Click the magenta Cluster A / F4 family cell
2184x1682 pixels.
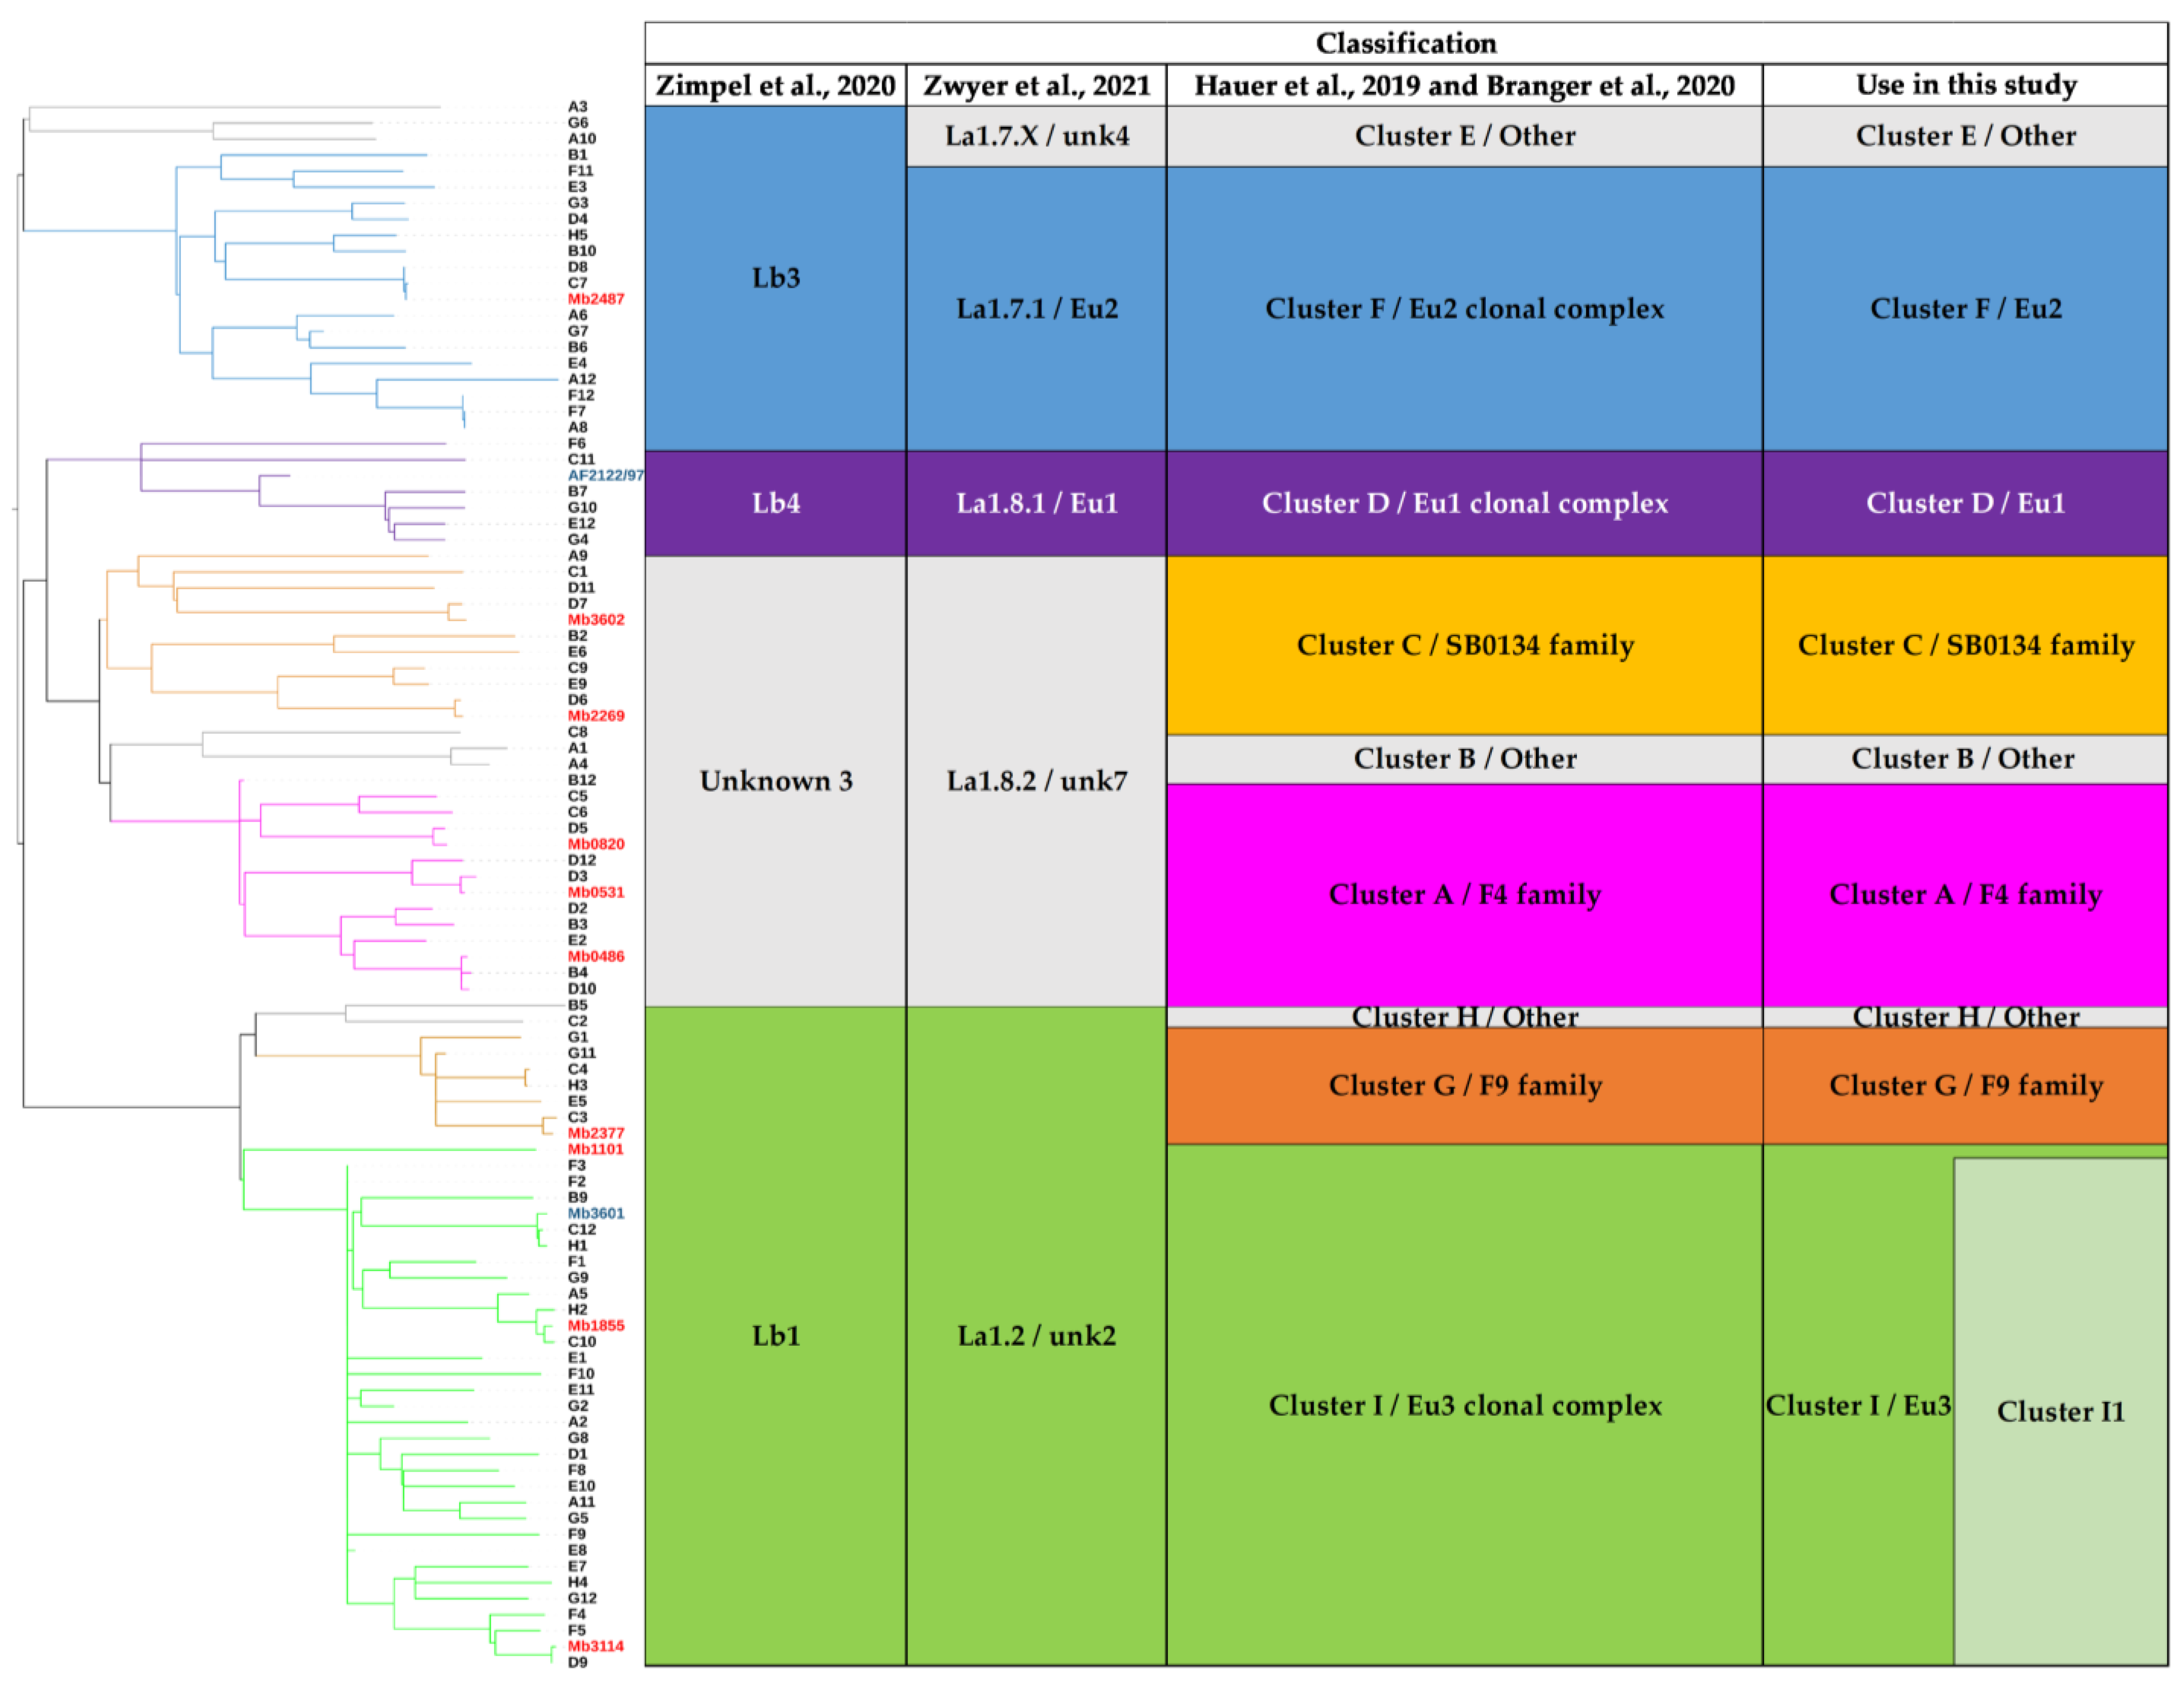1464,894
